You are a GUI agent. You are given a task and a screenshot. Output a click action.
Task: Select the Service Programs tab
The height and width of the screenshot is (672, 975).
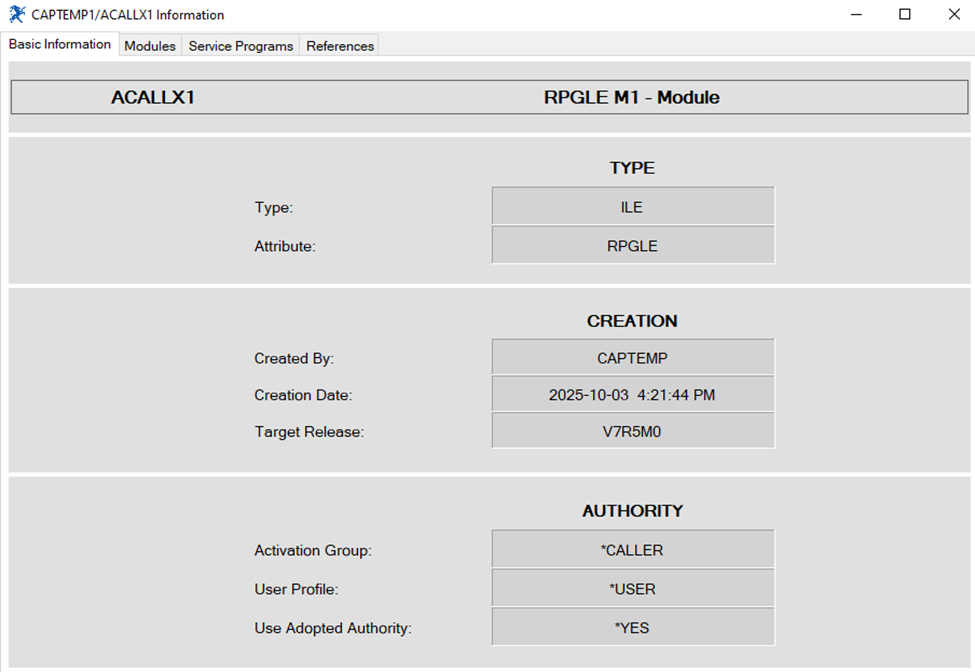[x=241, y=46]
